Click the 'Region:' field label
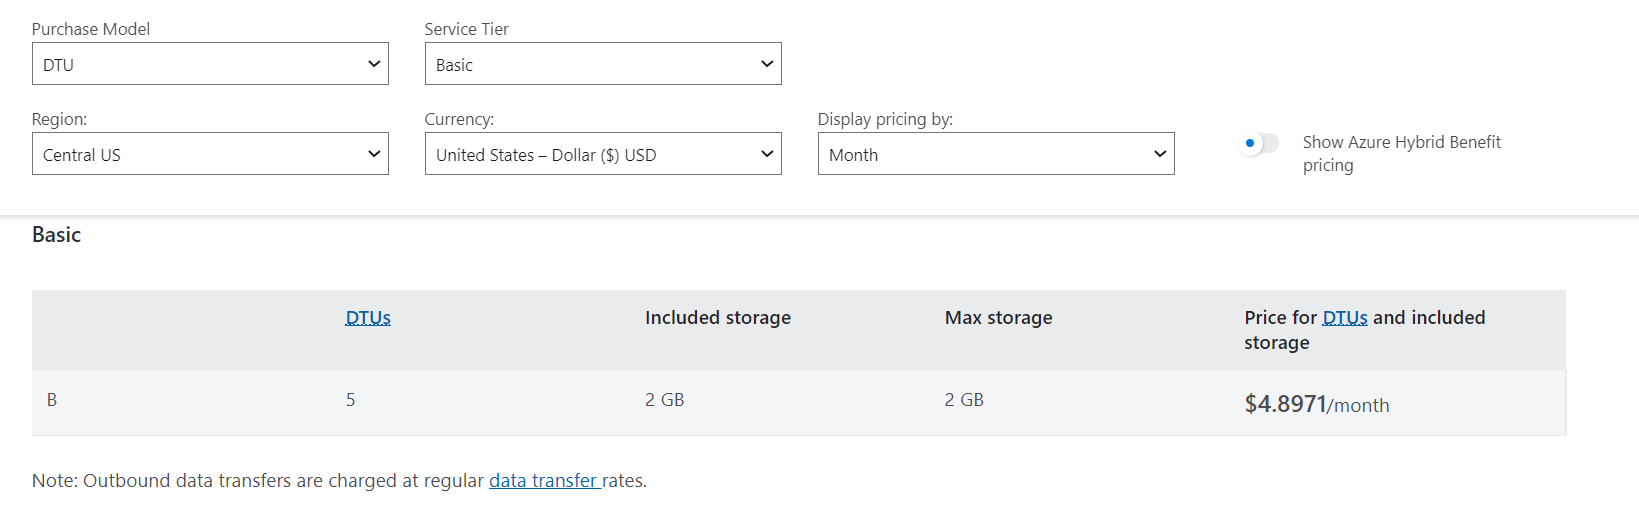Viewport: 1639px width, 526px height. 60,119
